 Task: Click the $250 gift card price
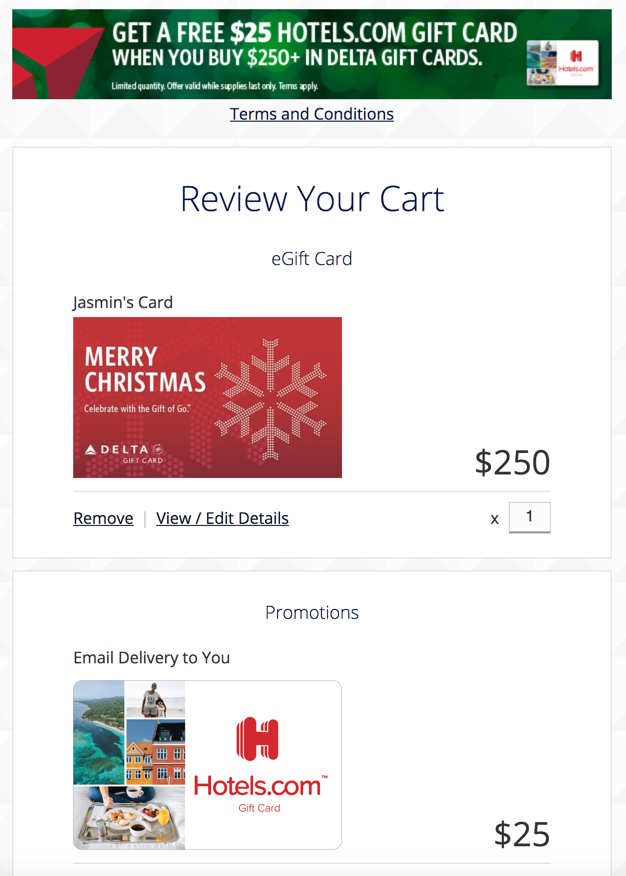point(512,463)
